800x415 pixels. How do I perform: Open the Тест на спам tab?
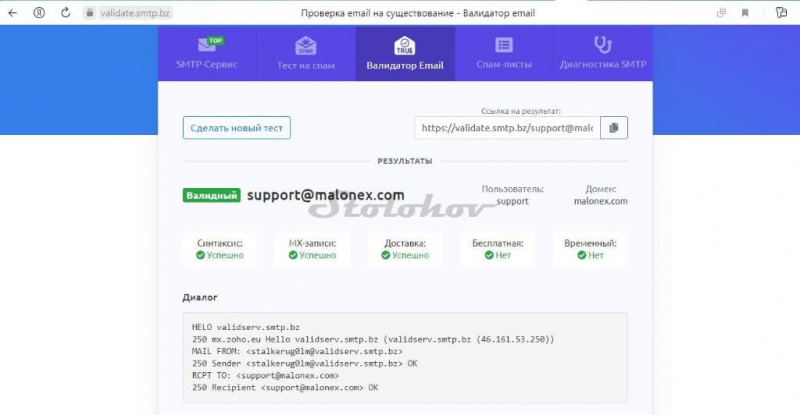coord(306,53)
